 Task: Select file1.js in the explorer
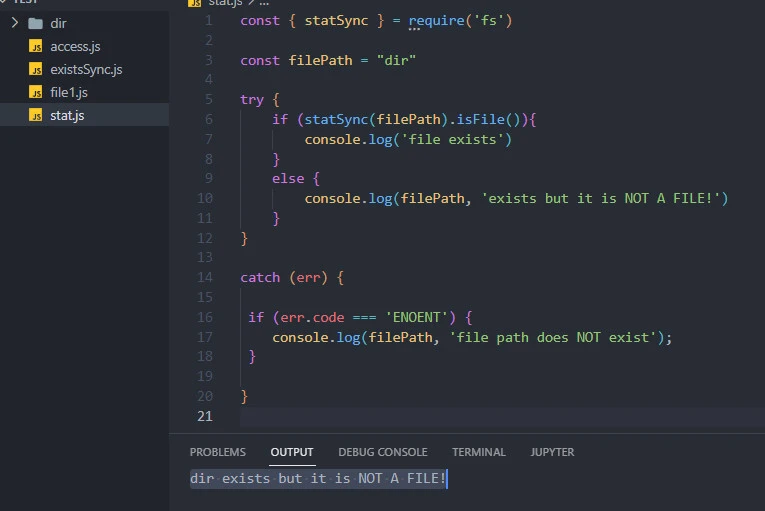click(x=69, y=92)
